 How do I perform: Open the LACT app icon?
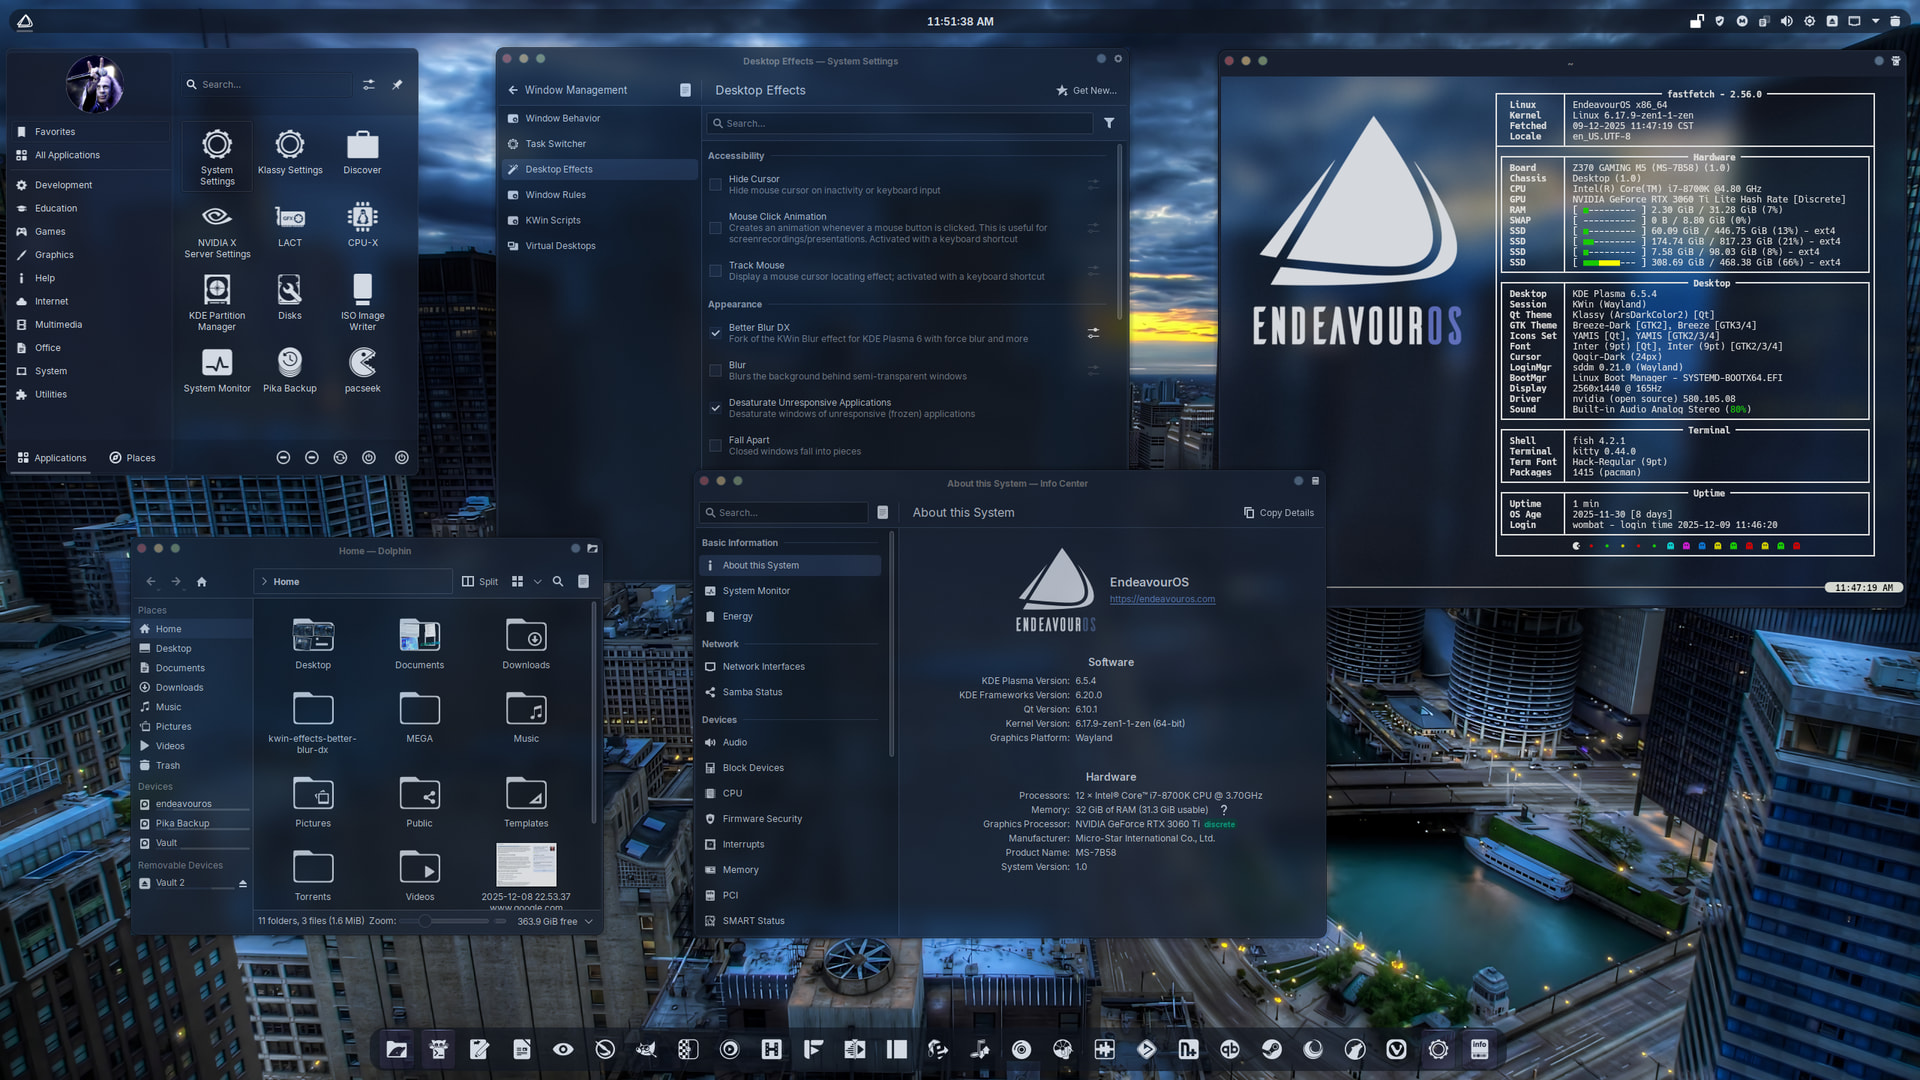(290, 225)
